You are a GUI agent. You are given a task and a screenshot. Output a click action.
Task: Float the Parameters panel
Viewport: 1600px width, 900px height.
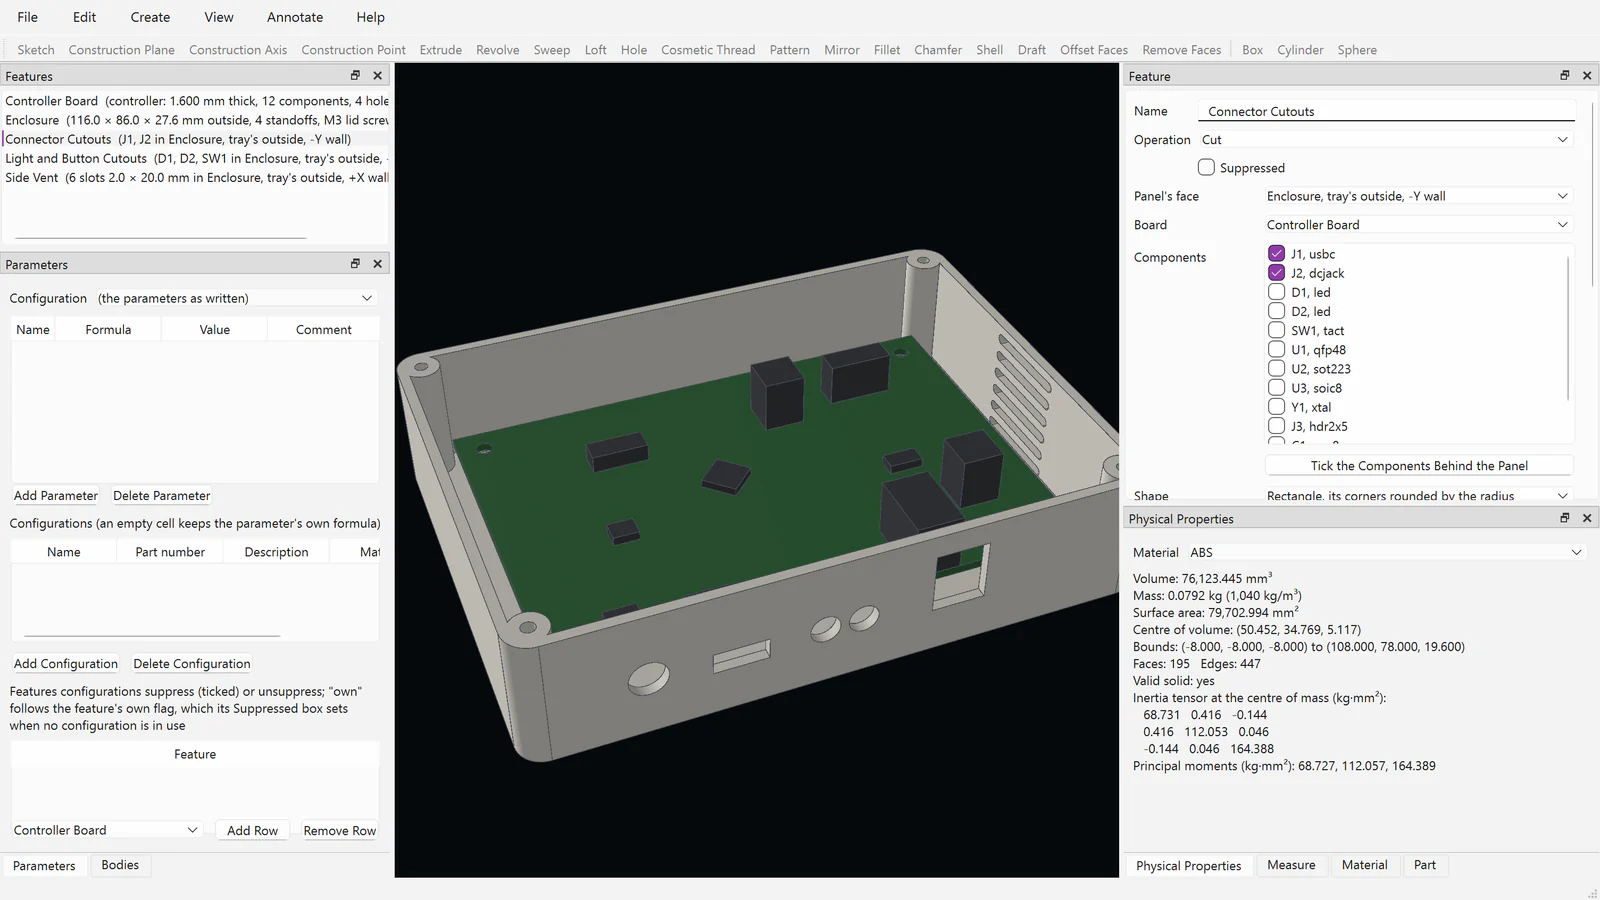pos(355,264)
